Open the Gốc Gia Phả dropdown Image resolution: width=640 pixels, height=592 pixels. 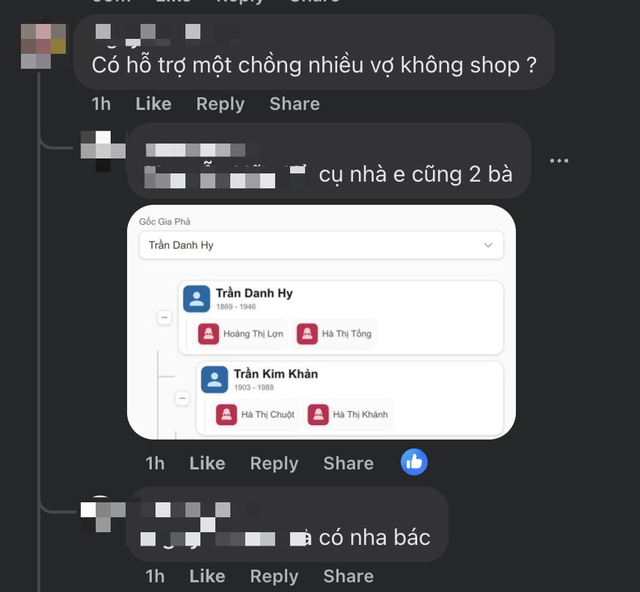click(321, 245)
